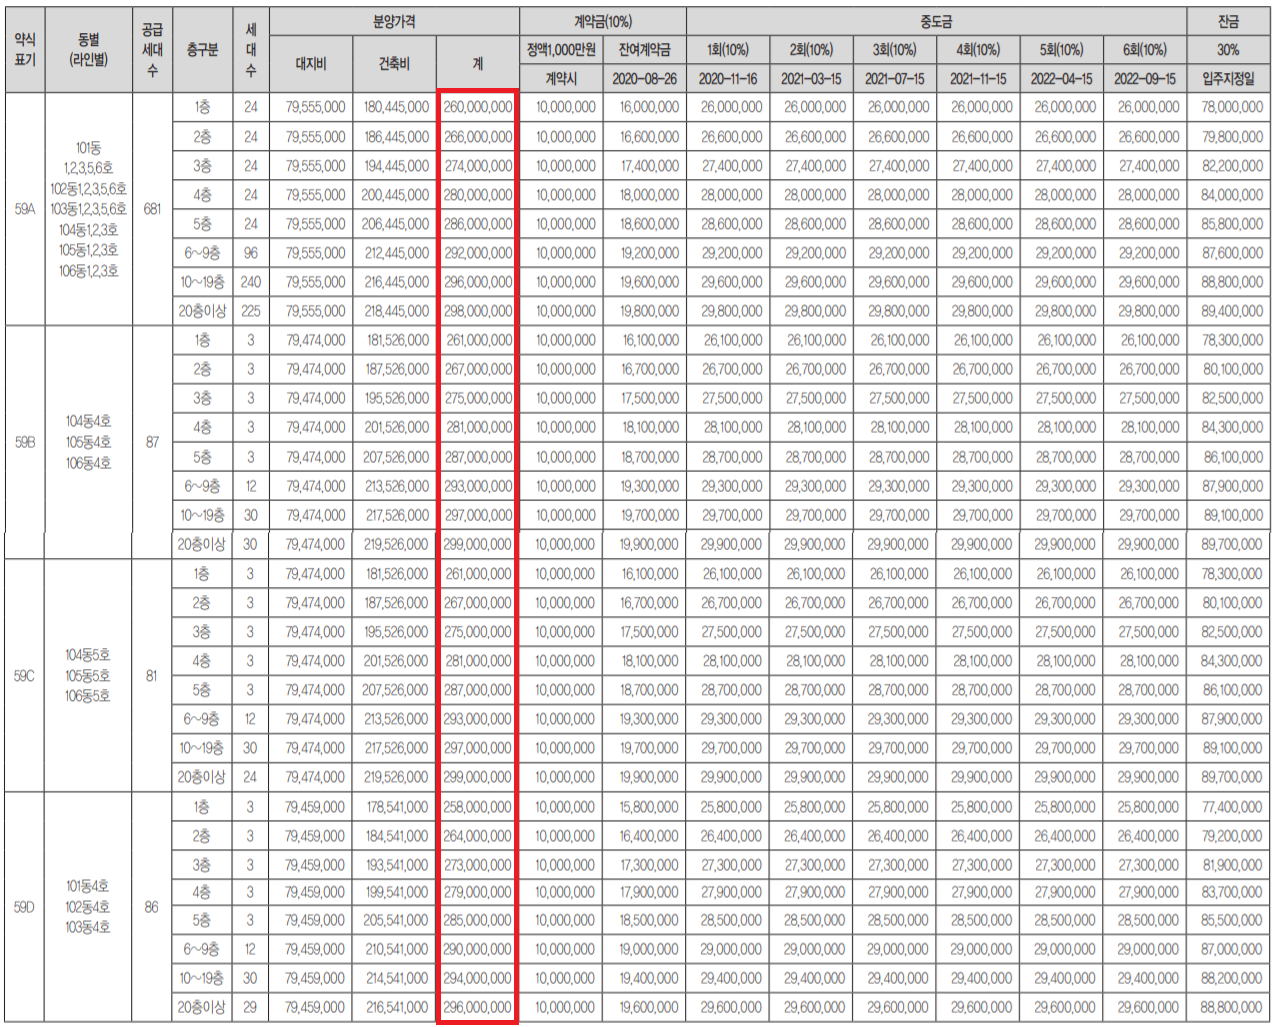Select the 건축비 column header

[394, 64]
